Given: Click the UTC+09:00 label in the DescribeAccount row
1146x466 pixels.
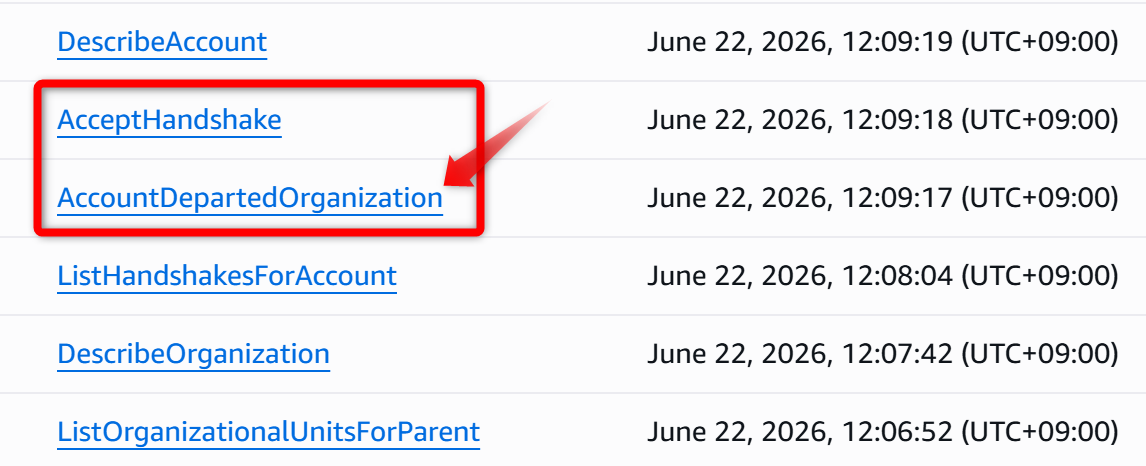Looking at the screenshot, I should click(x=1039, y=42).
